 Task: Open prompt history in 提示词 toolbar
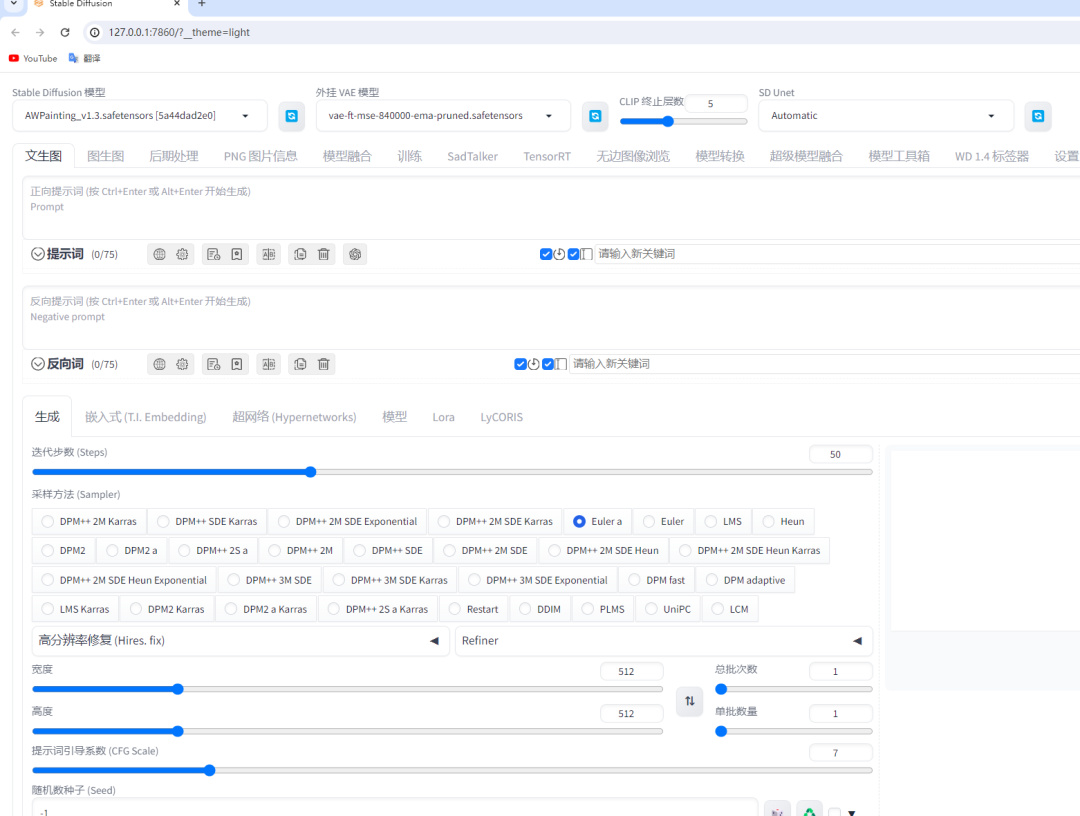click(x=214, y=254)
